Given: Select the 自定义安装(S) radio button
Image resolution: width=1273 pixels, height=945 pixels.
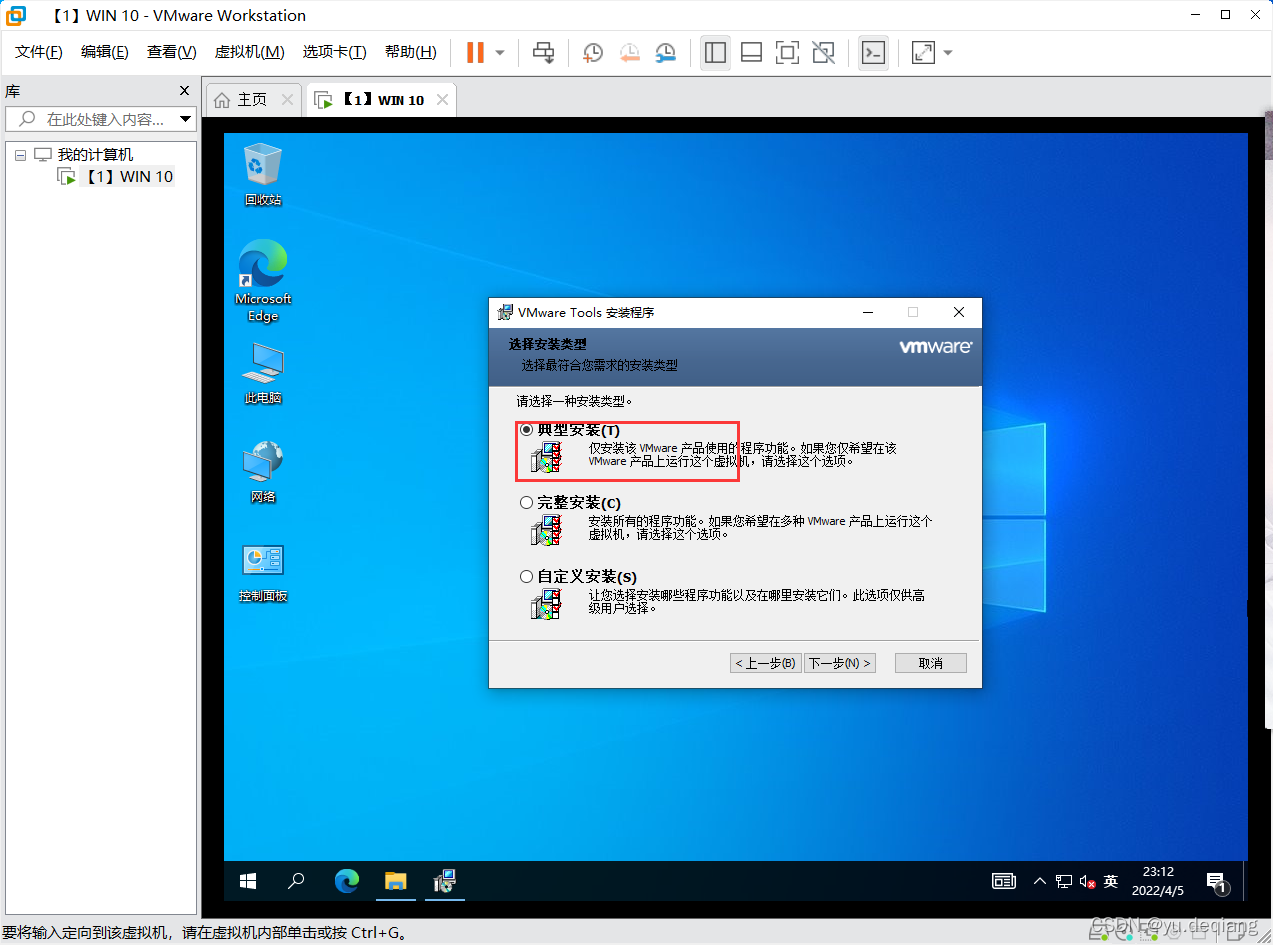Looking at the screenshot, I should (527, 577).
